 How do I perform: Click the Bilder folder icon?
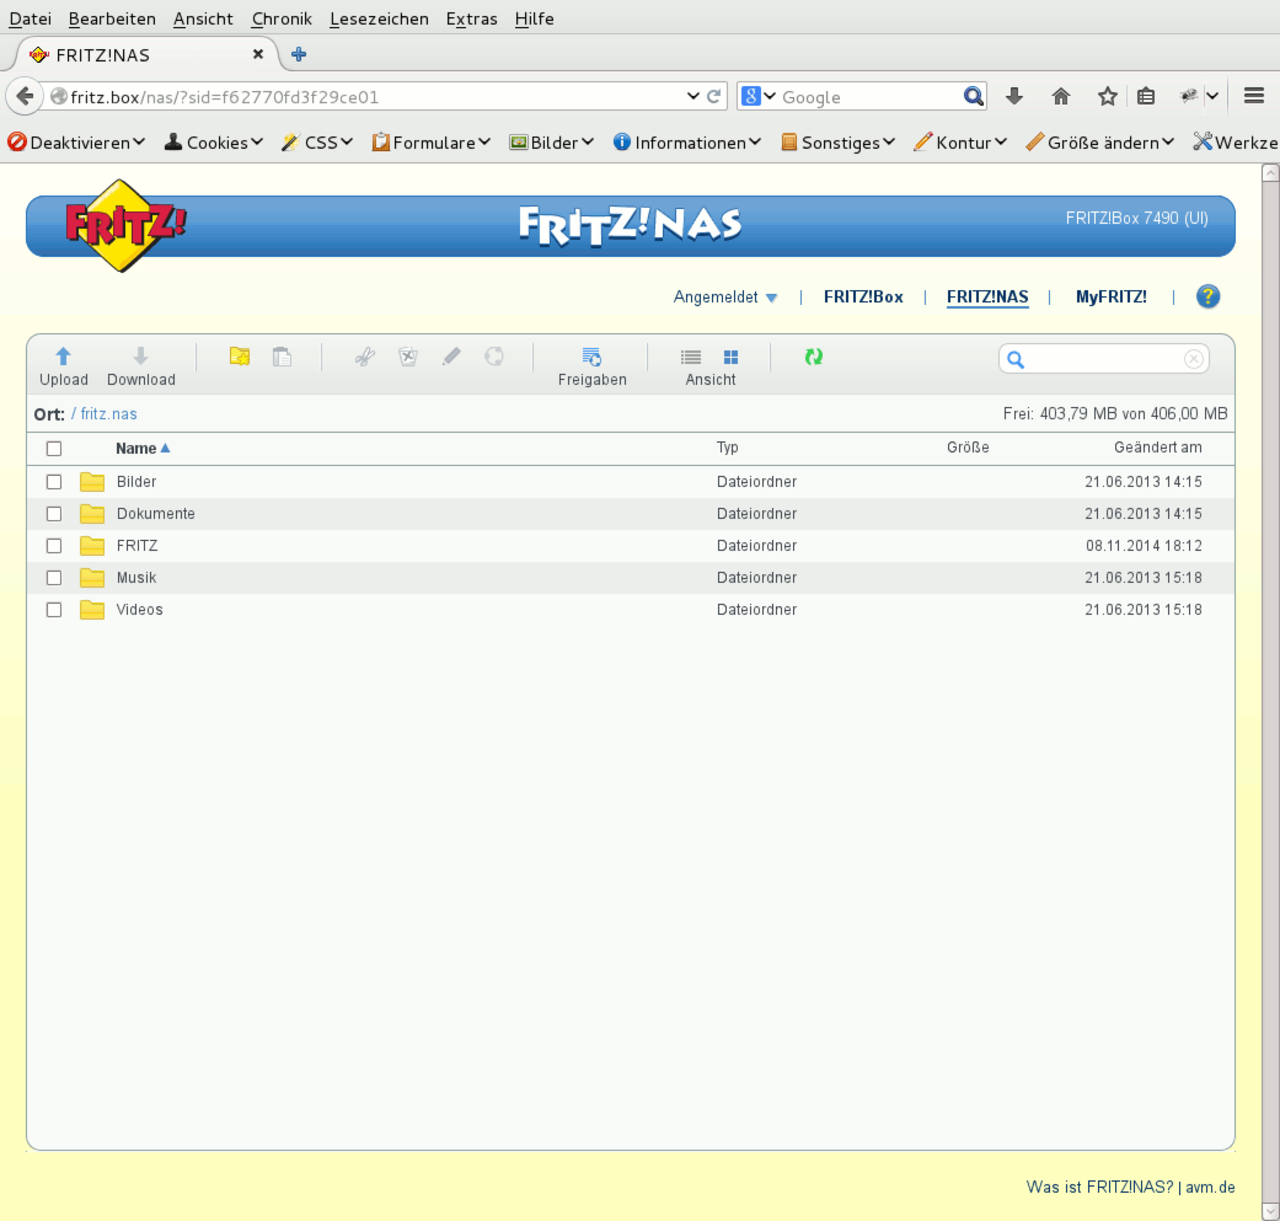[x=92, y=482]
